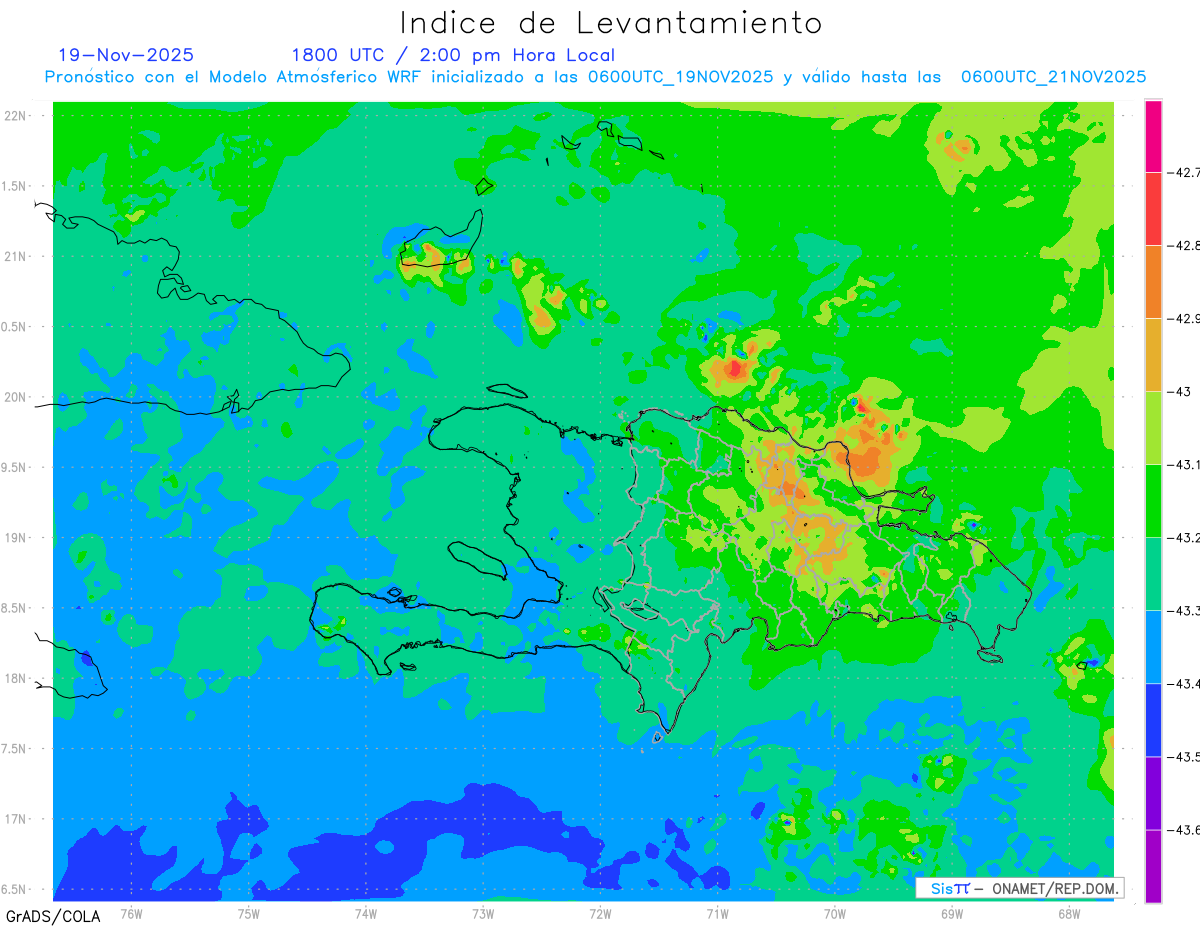Viewport: 1200px width, 927px height.
Task: Click the latitude label '21N'
Action: pyautogui.click(x=16, y=256)
